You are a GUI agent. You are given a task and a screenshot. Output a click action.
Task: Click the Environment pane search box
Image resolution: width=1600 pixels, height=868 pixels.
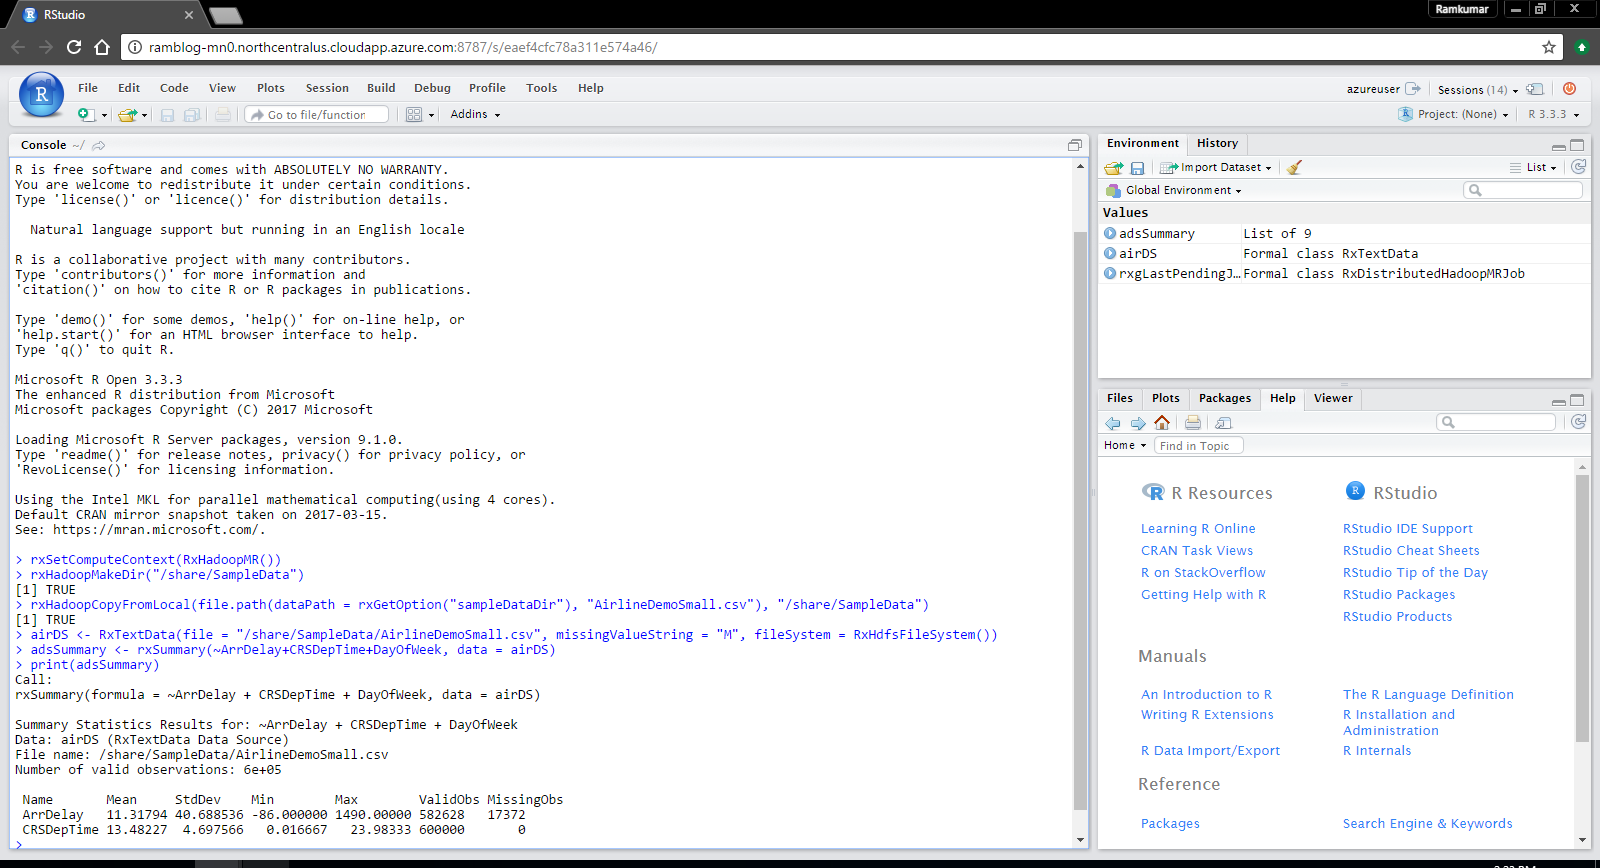pos(1523,190)
